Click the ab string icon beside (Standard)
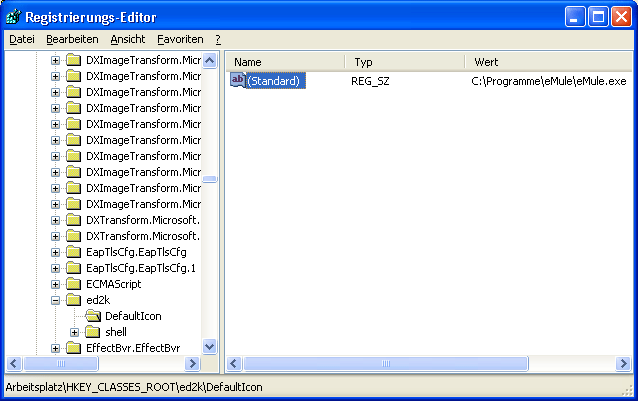Image resolution: width=638 pixels, height=401 pixels. coord(238,80)
